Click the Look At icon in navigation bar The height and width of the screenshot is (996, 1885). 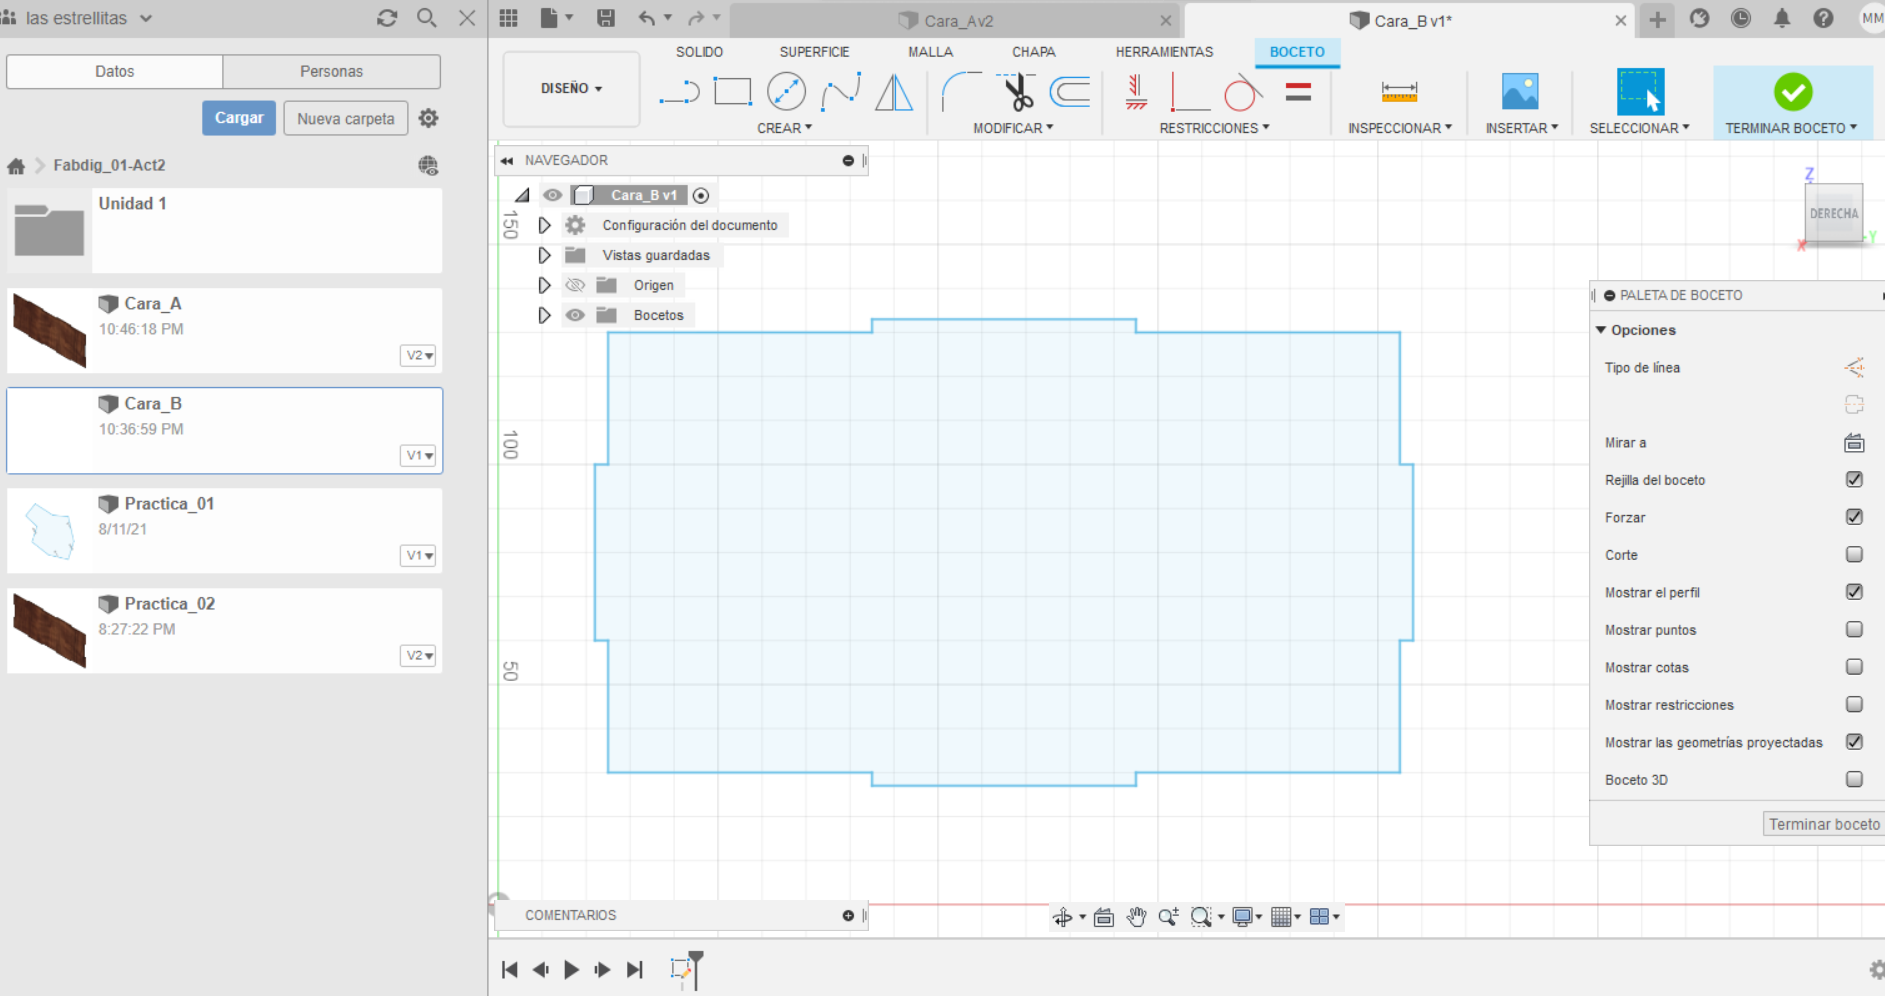pos(1104,917)
